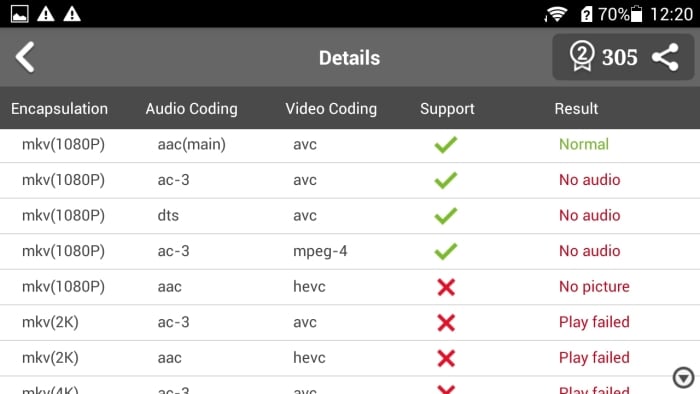
Task: Tap the Wi-Fi status icon
Action: pos(556,14)
